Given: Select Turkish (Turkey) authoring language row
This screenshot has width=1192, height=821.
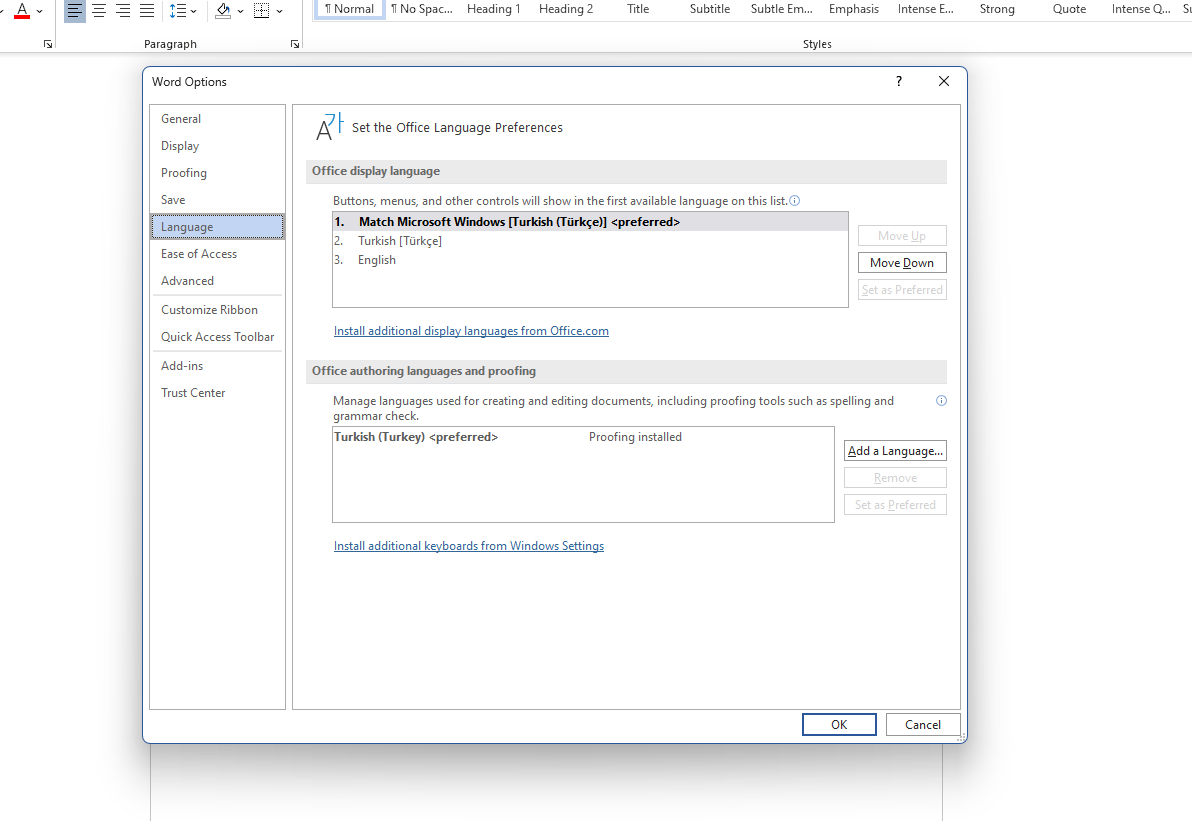Looking at the screenshot, I should (x=583, y=437).
